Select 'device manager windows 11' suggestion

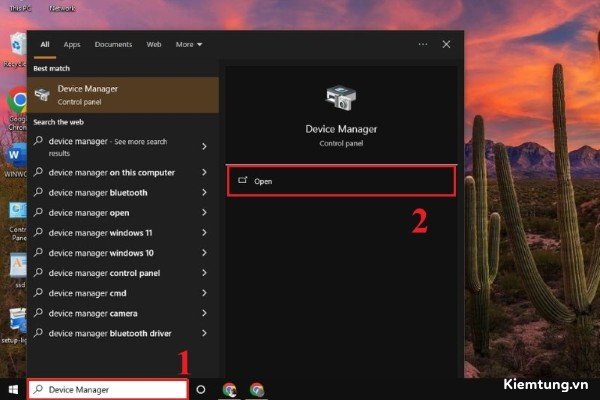click(123, 233)
